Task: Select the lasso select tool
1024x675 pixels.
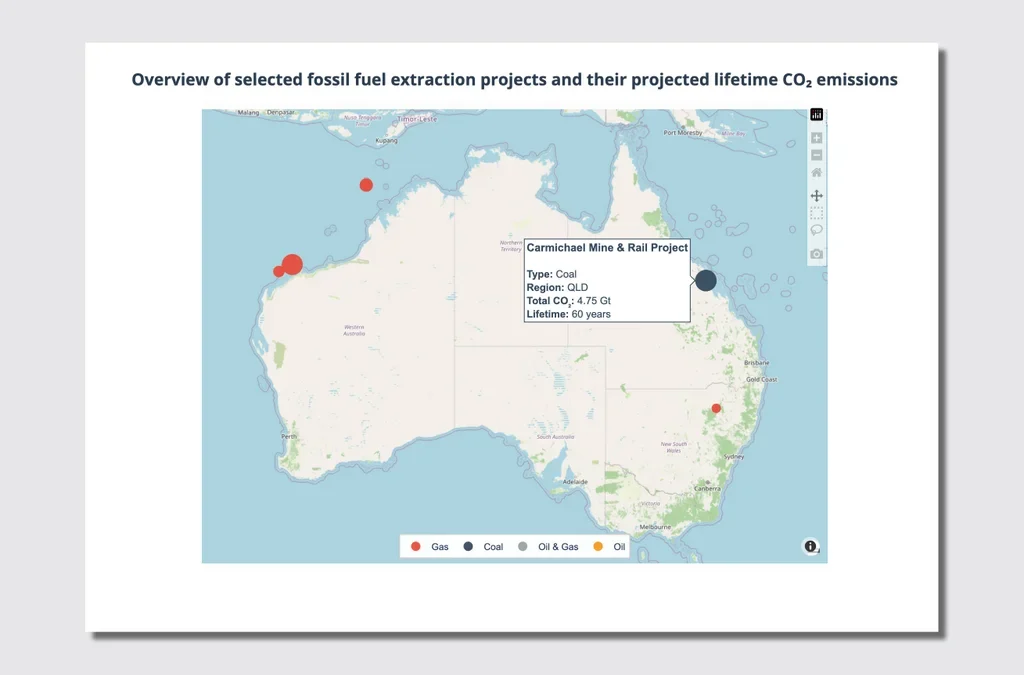Action: [x=816, y=230]
